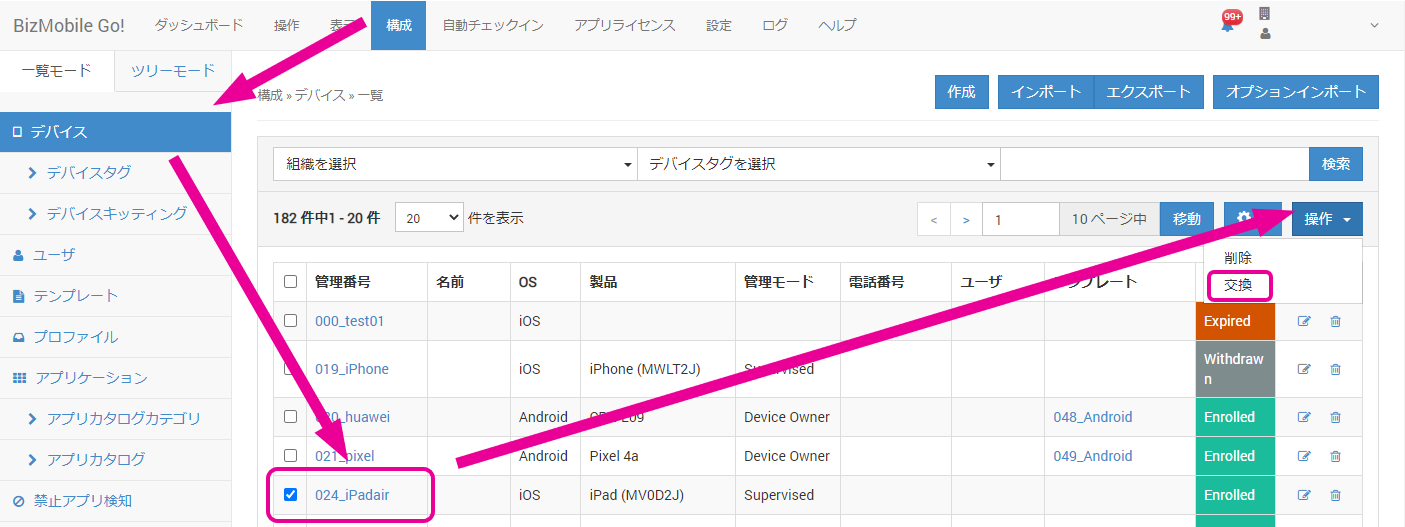Image resolution: width=1405 pixels, height=527 pixels.
Task: Click the notification bell icon
Action: point(1227,26)
